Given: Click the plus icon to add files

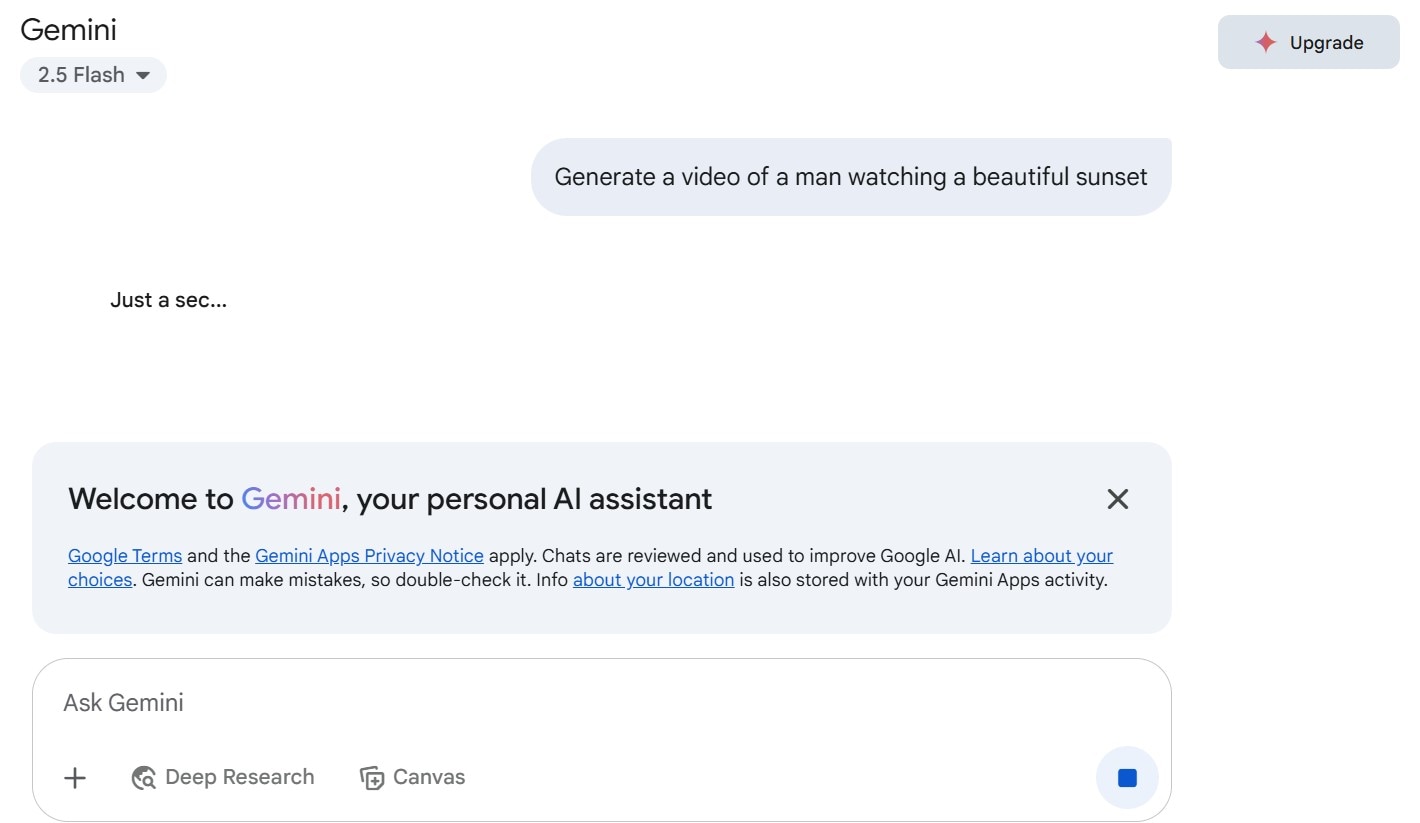Looking at the screenshot, I should point(75,778).
